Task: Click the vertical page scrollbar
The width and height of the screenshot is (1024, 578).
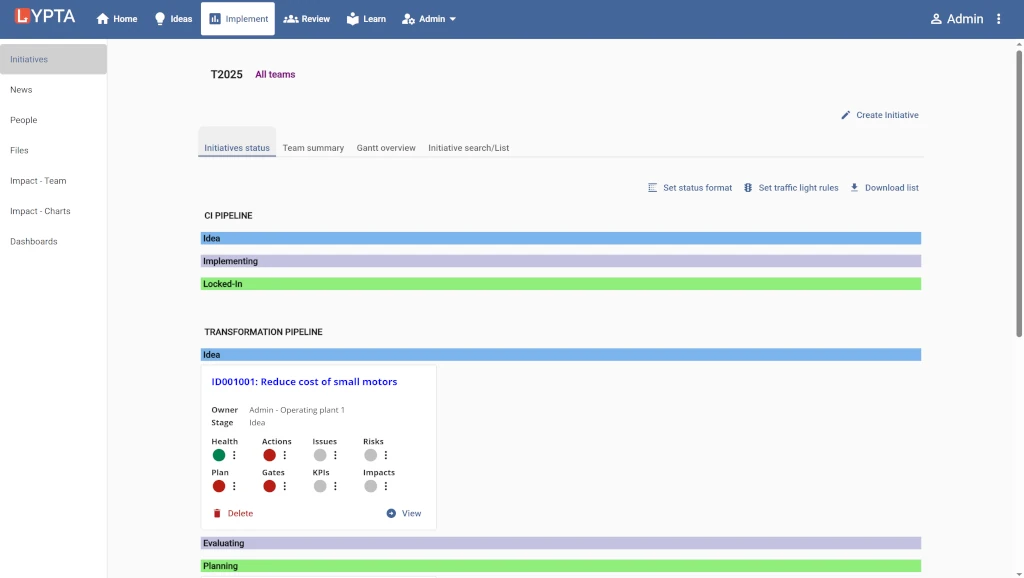Action: [x=1019, y=194]
